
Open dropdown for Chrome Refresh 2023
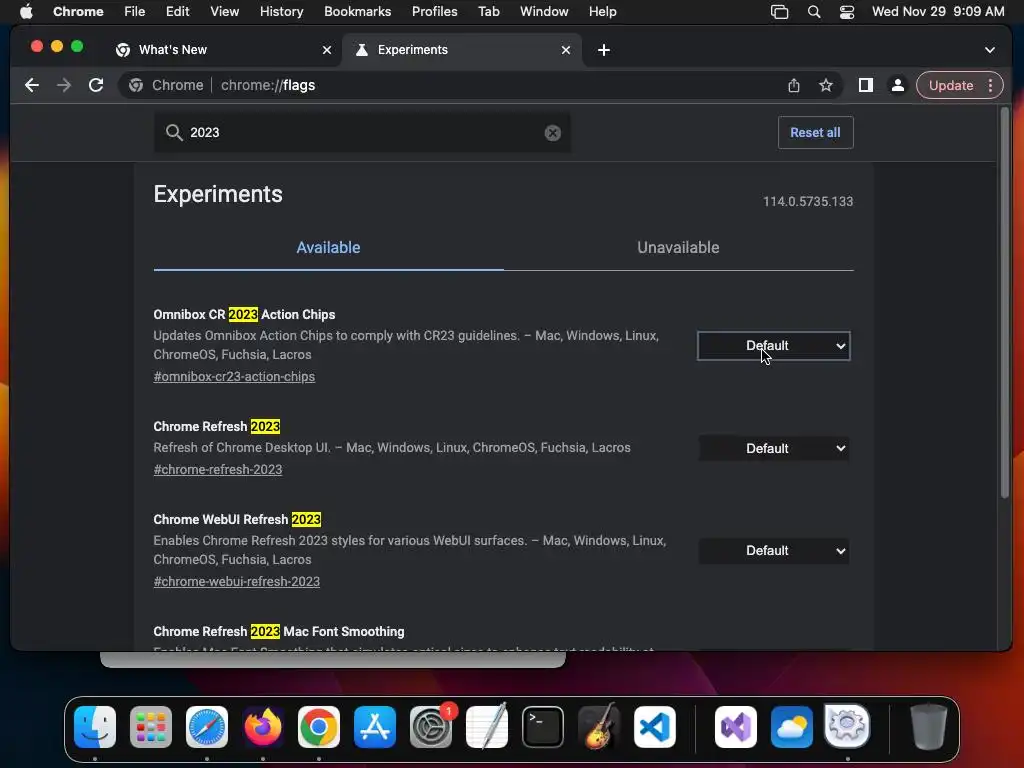(x=774, y=449)
